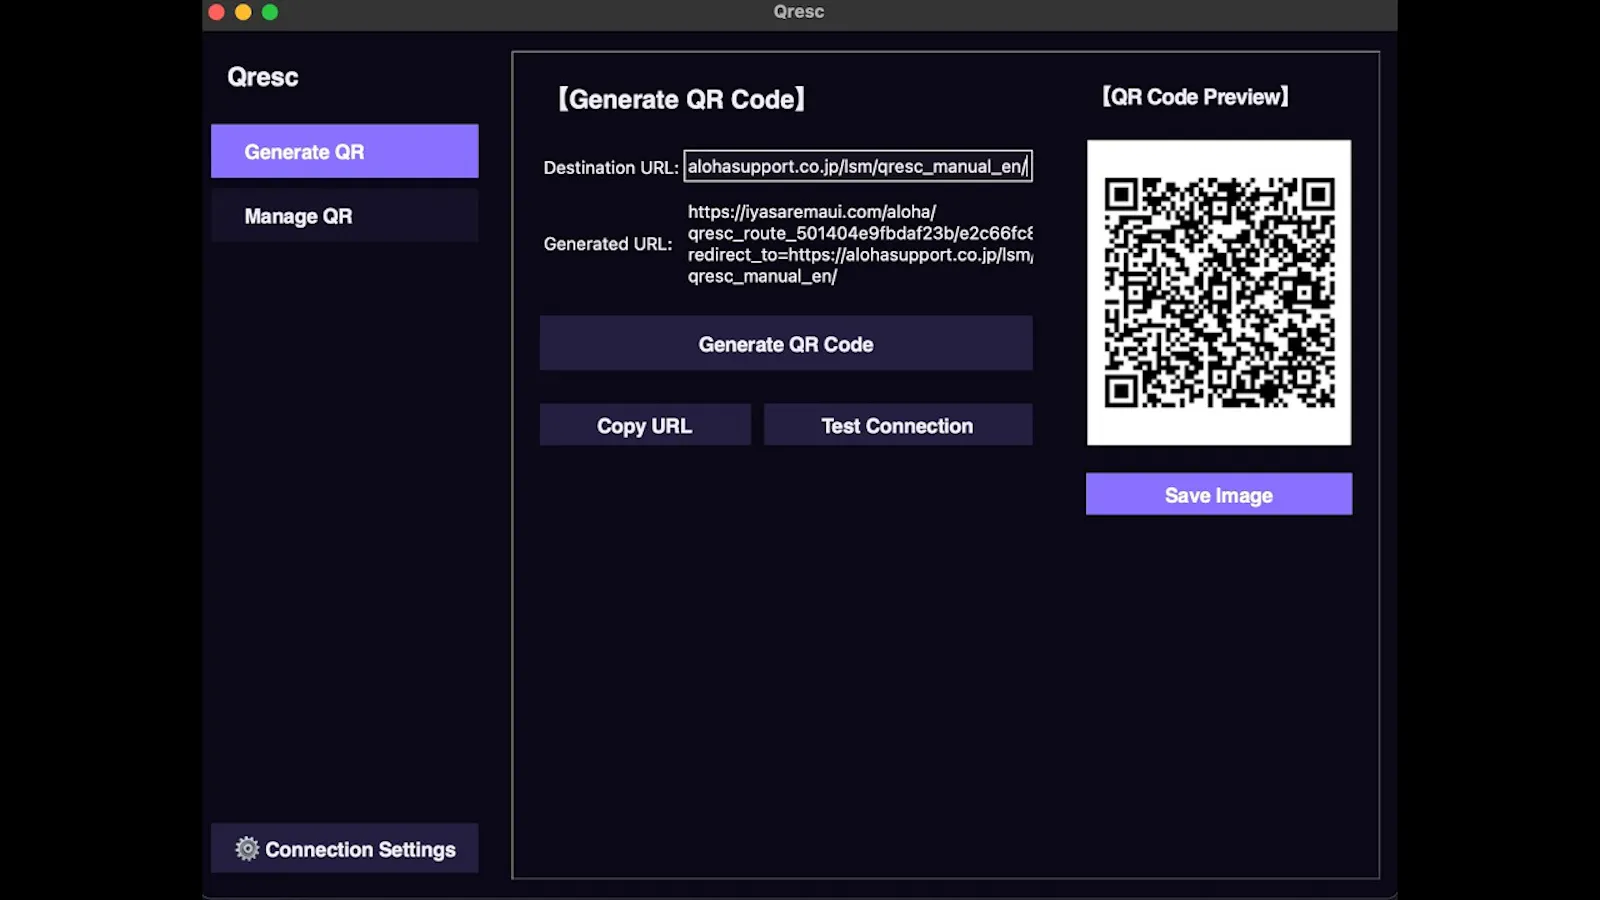
Task: Click the Generated URL label
Action: [608, 244]
